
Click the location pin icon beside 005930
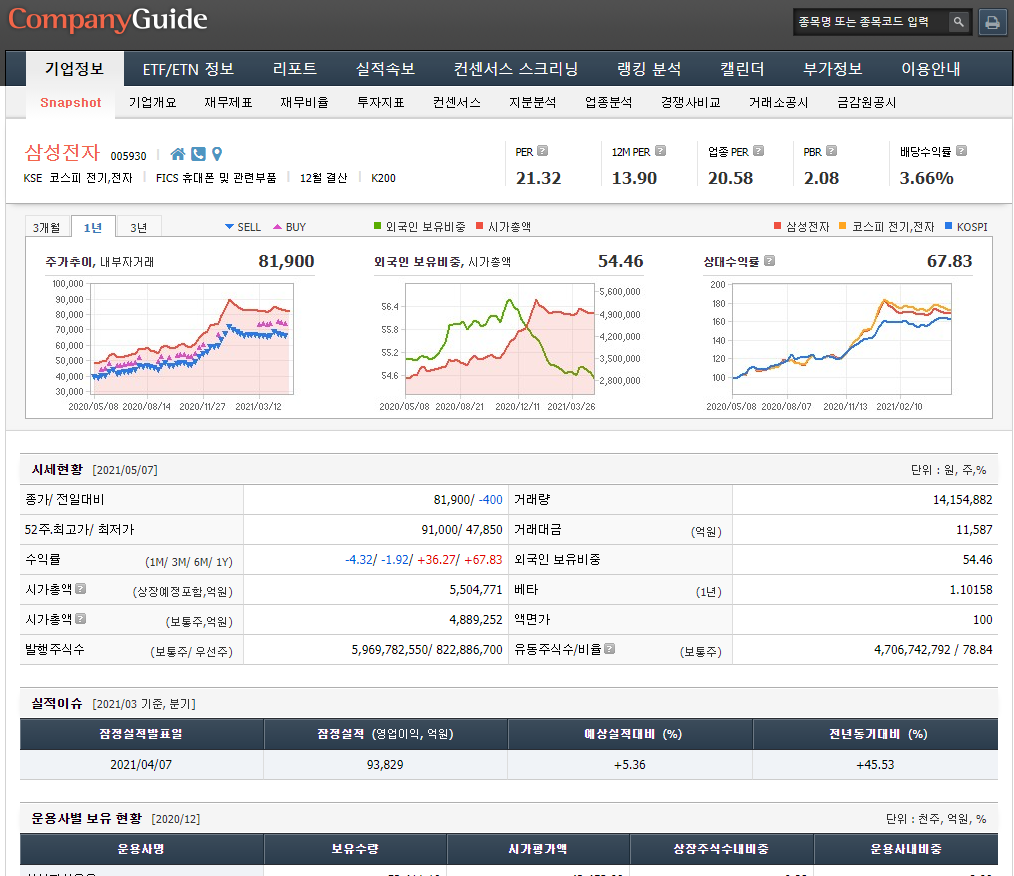(x=217, y=154)
